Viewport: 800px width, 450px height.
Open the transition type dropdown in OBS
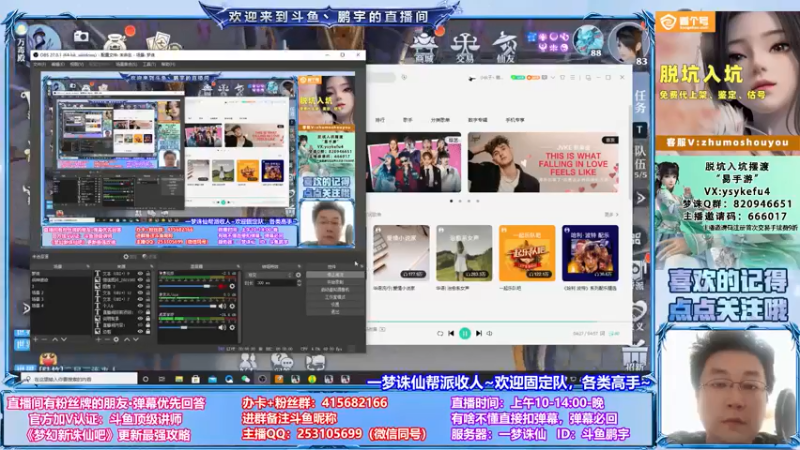pyautogui.click(x=269, y=275)
